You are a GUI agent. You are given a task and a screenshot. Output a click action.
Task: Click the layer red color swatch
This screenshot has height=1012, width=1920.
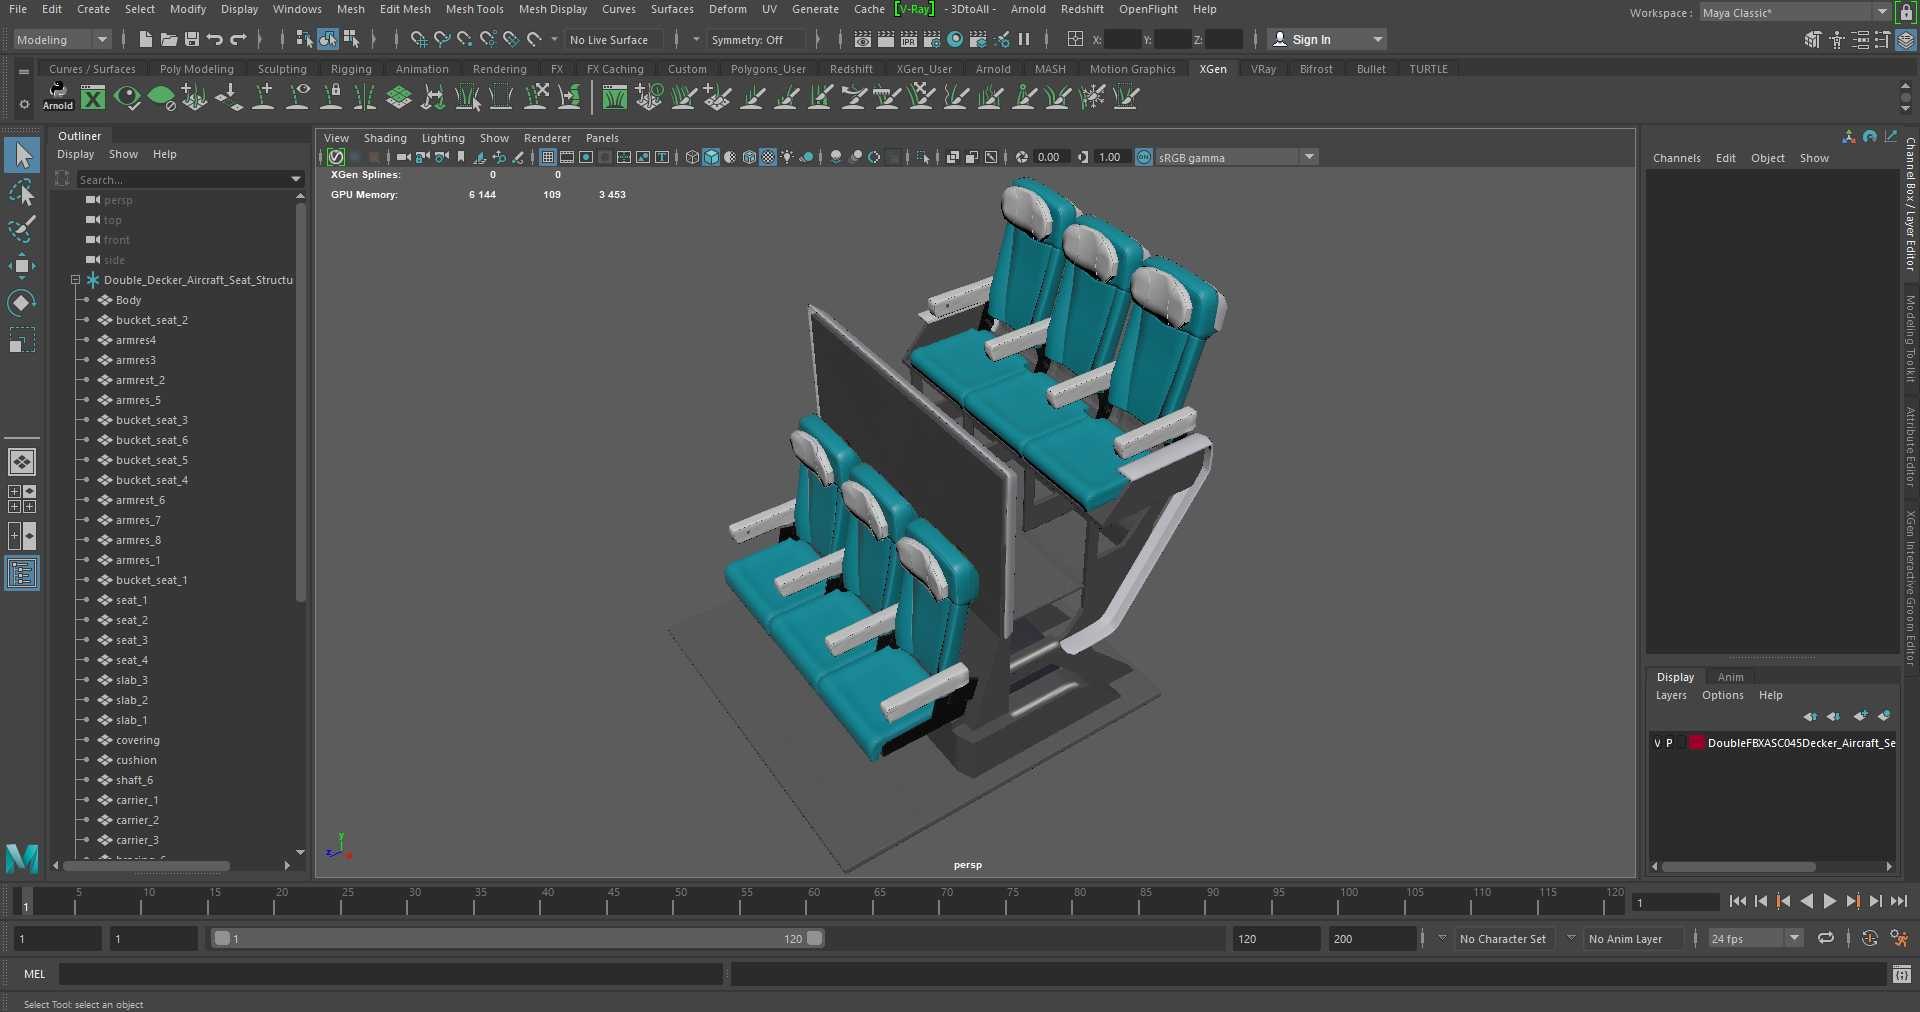tap(1697, 743)
